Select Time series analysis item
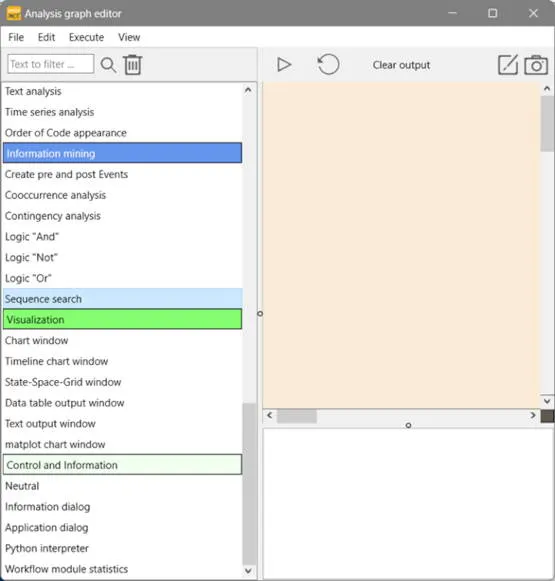The height and width of the screenshot is (581, 555). click(123, 112)
